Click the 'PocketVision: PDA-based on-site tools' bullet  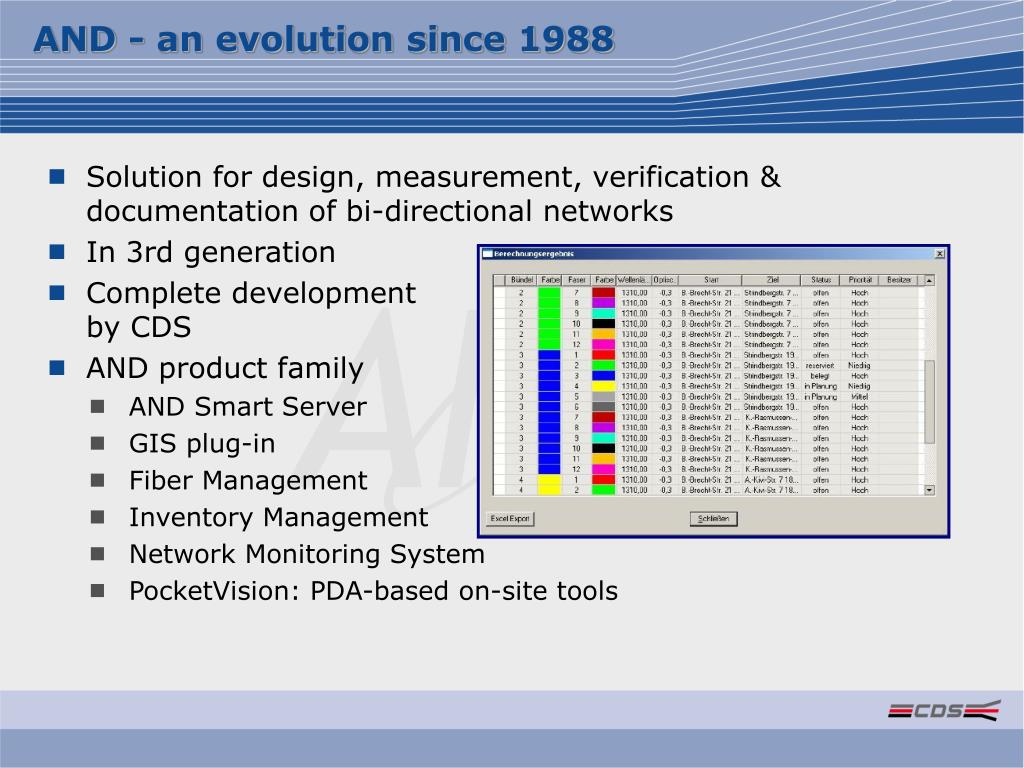click(374, 591)
